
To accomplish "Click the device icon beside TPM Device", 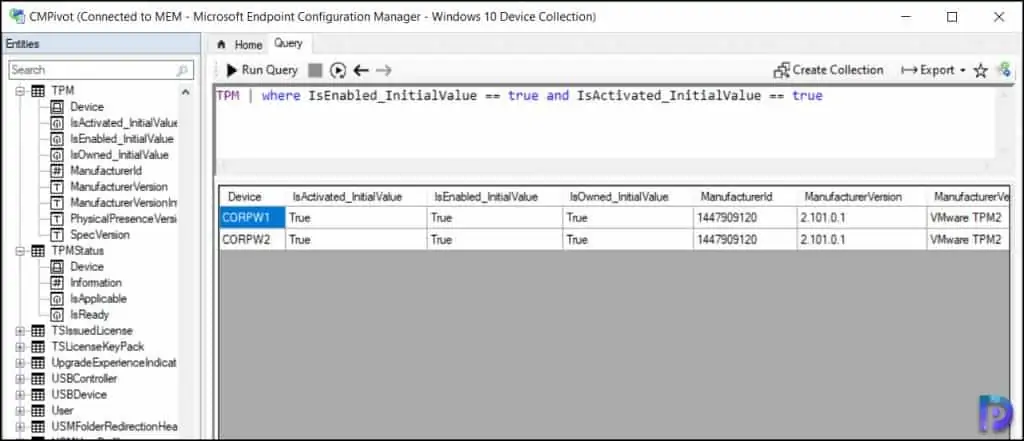I will click(x=57, y=106).
